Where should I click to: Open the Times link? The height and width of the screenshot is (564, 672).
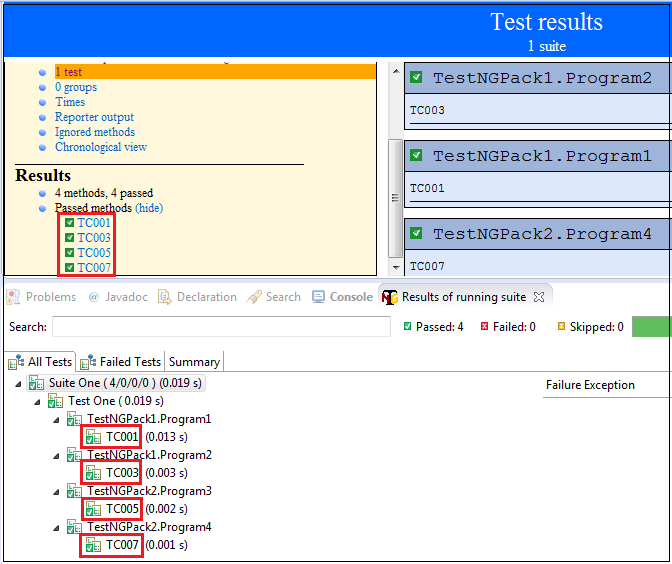70,102
